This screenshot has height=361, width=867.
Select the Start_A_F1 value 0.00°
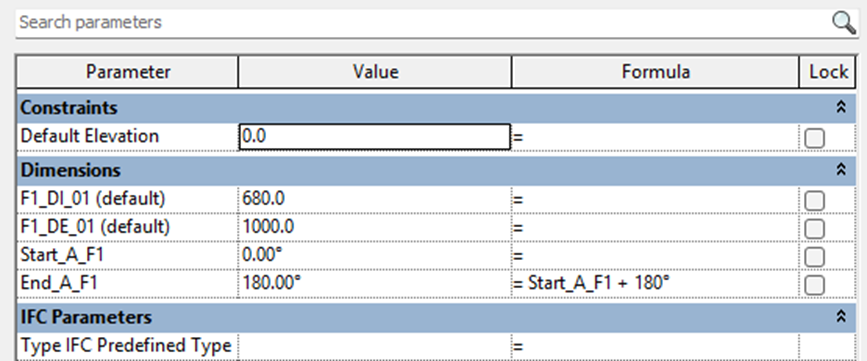(375, 255)
